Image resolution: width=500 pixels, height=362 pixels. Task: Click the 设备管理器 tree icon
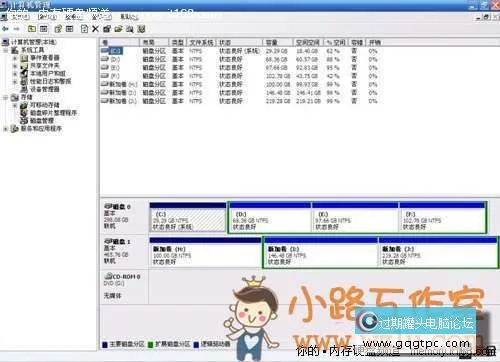24,89
